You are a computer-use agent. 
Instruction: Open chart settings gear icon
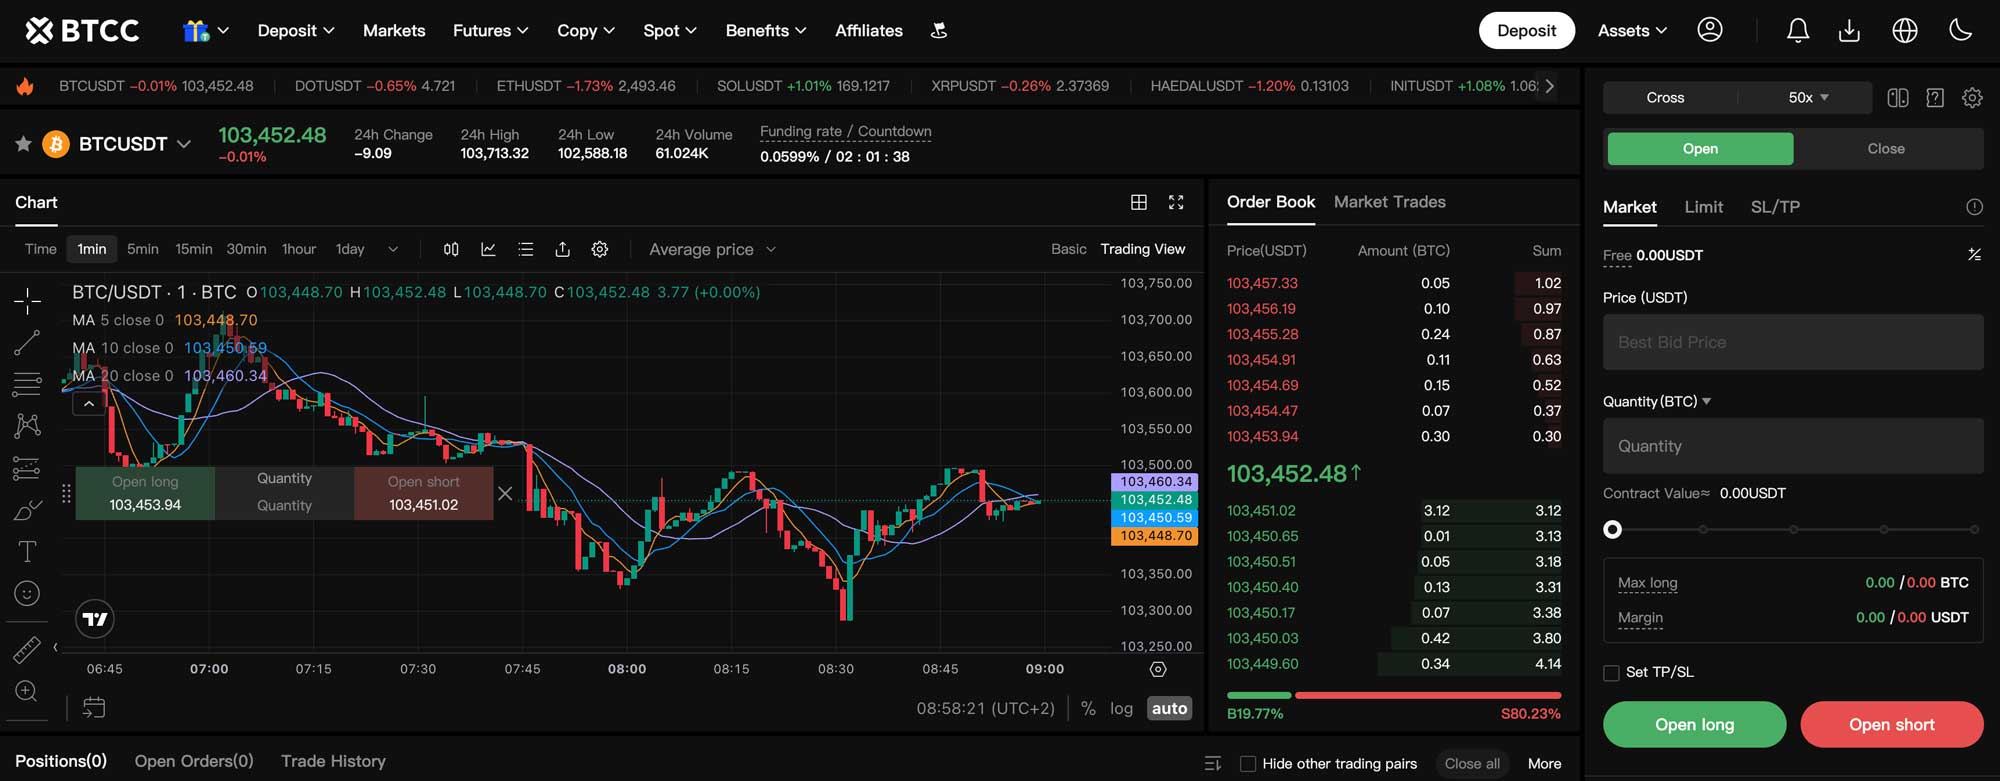tap(599, 249)
